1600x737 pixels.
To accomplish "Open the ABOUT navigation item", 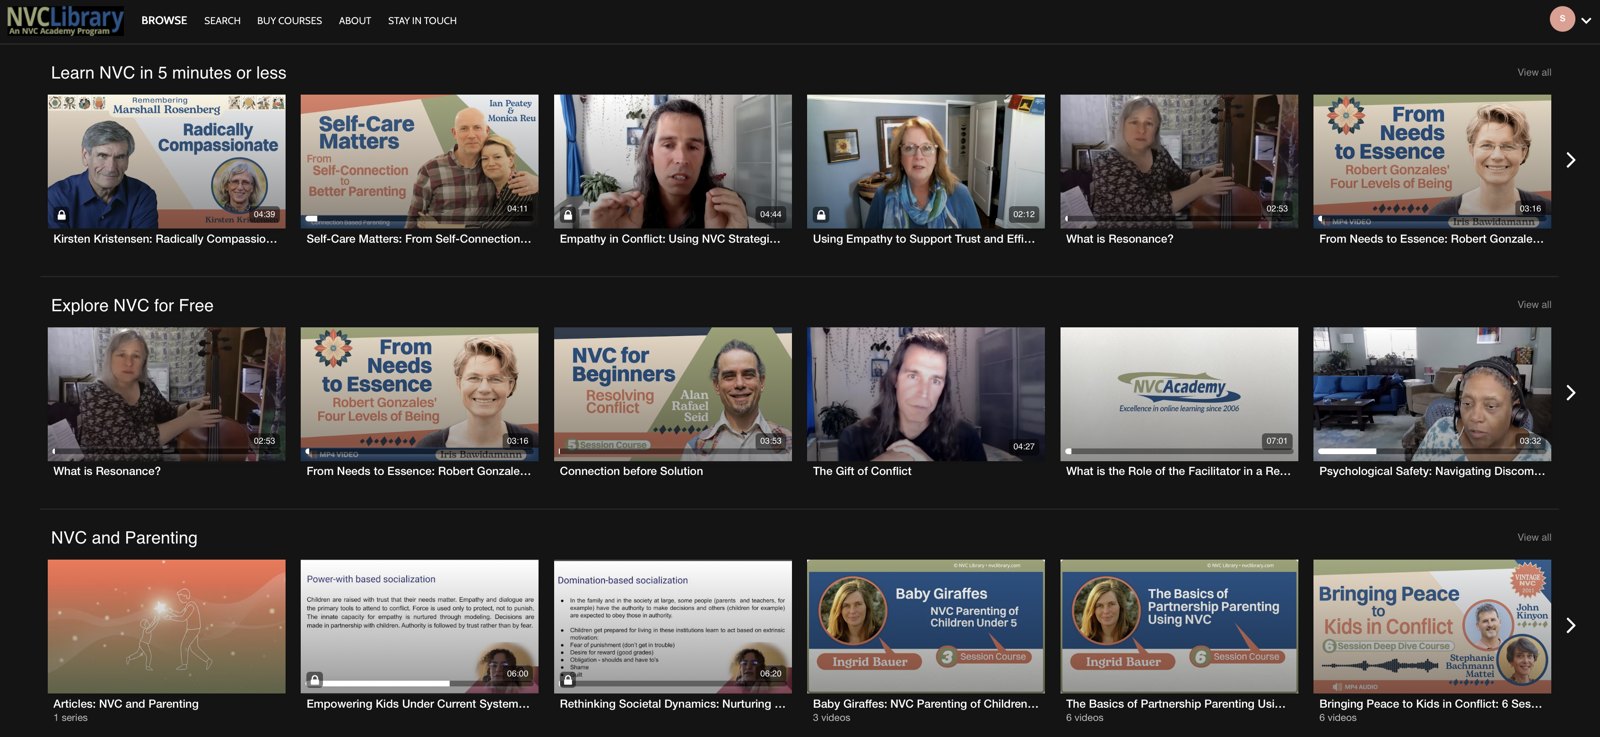I will point(355,20).
